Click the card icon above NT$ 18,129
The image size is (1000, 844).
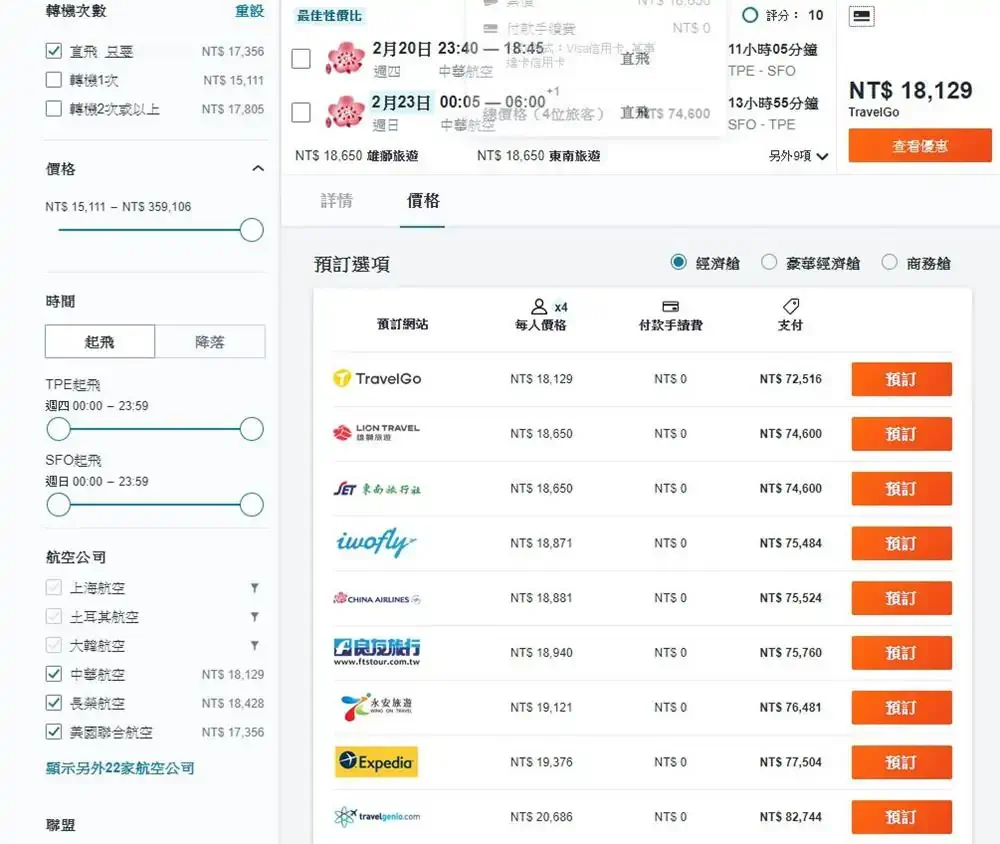(x=862, y=16)
